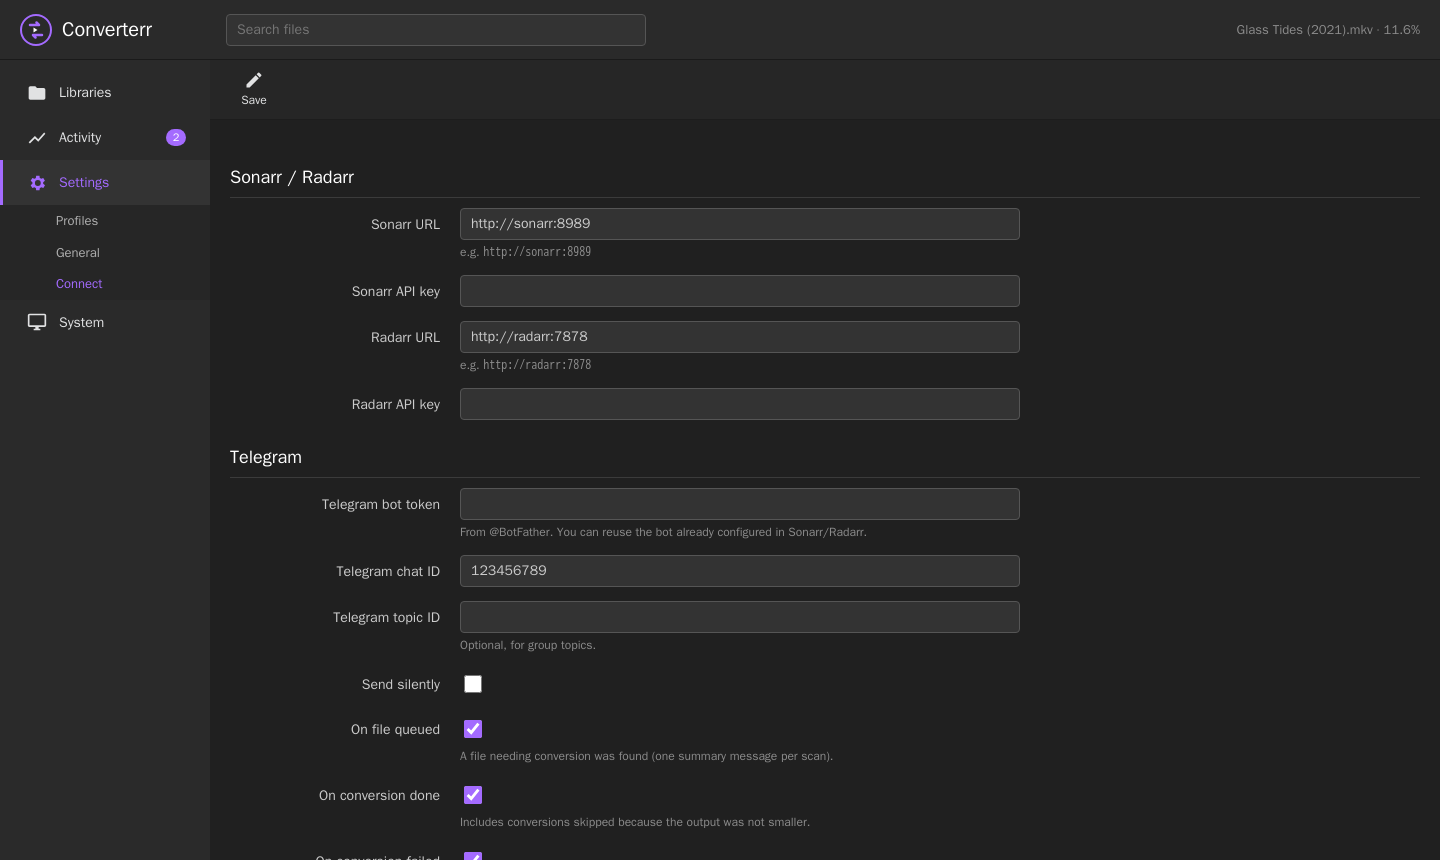Click the Sonarr / Radarr section heading

pos(292,177)
